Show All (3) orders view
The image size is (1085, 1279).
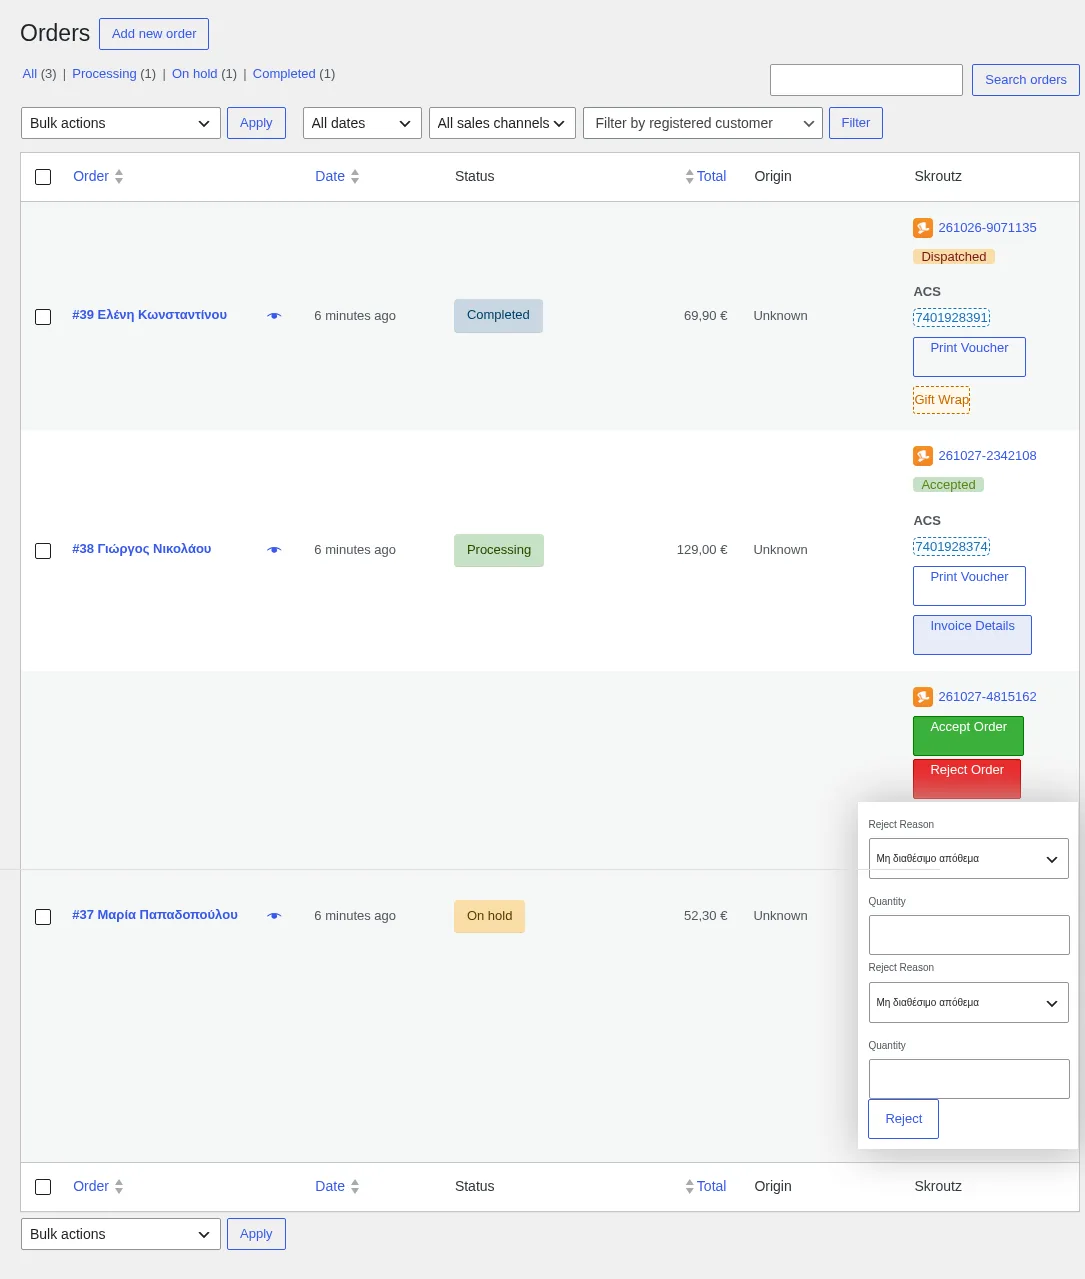click(39, 74)
